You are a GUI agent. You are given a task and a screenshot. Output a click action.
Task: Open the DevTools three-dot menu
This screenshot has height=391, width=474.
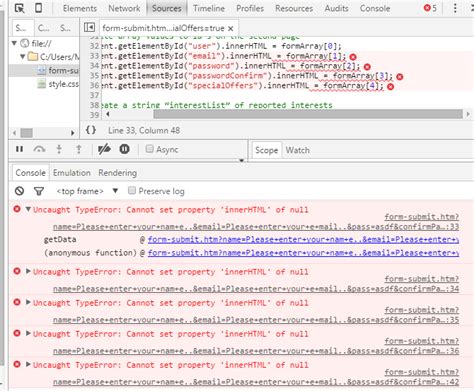pyautogui.click(x=455, y=8)
